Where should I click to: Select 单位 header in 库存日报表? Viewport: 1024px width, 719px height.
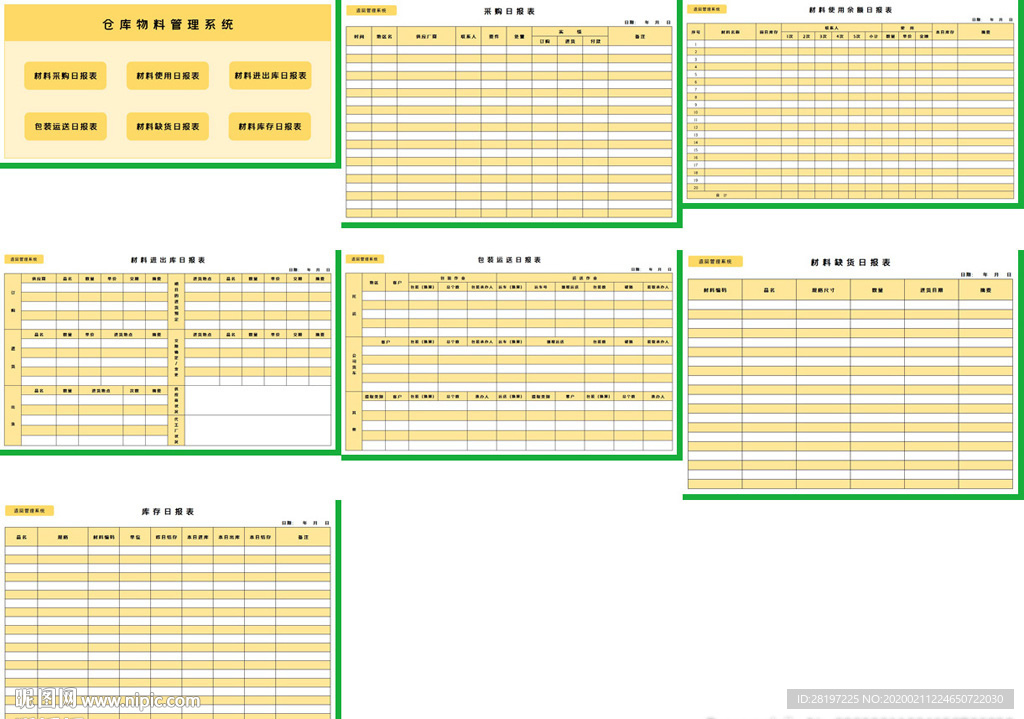point(135,537)
